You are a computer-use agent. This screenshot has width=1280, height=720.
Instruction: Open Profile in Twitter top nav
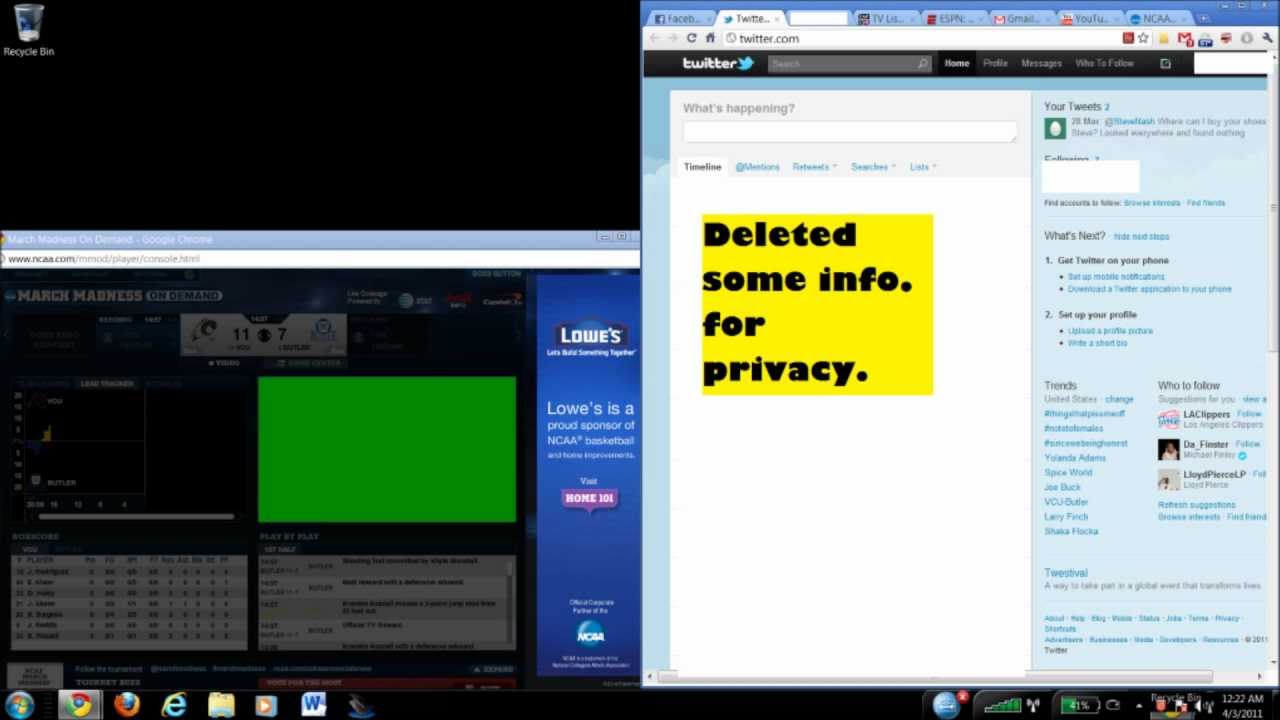coord(995,63)
